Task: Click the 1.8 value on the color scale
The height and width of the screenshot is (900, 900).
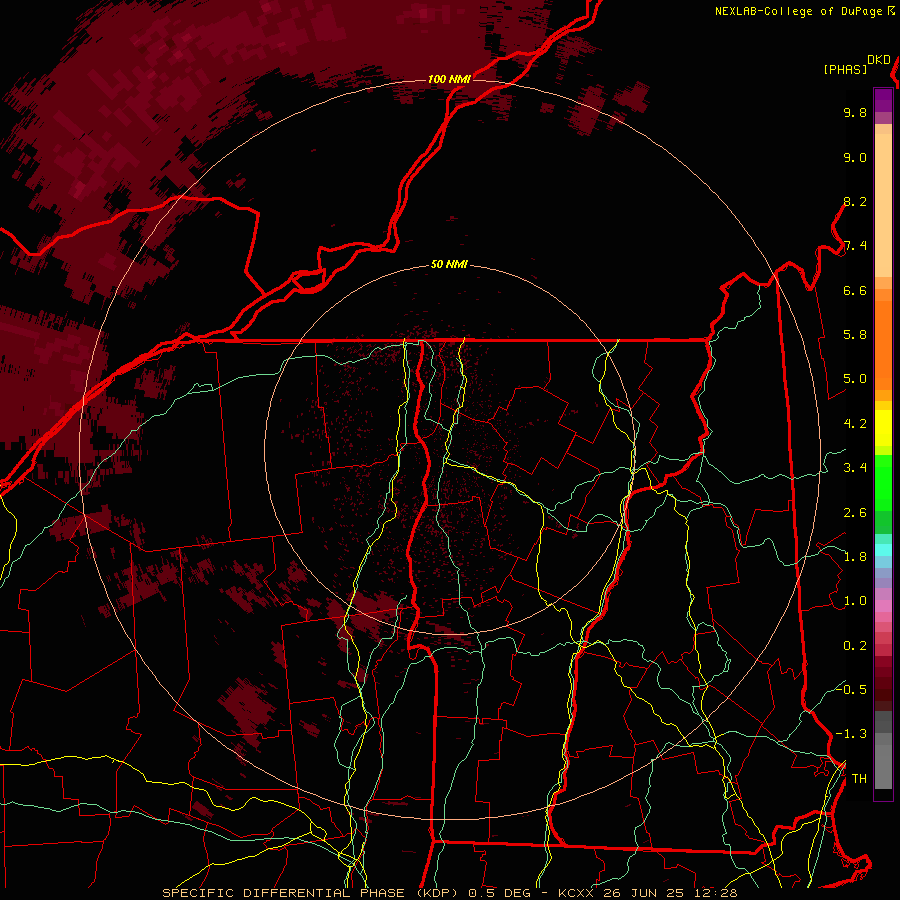Action: click(855, 557)
